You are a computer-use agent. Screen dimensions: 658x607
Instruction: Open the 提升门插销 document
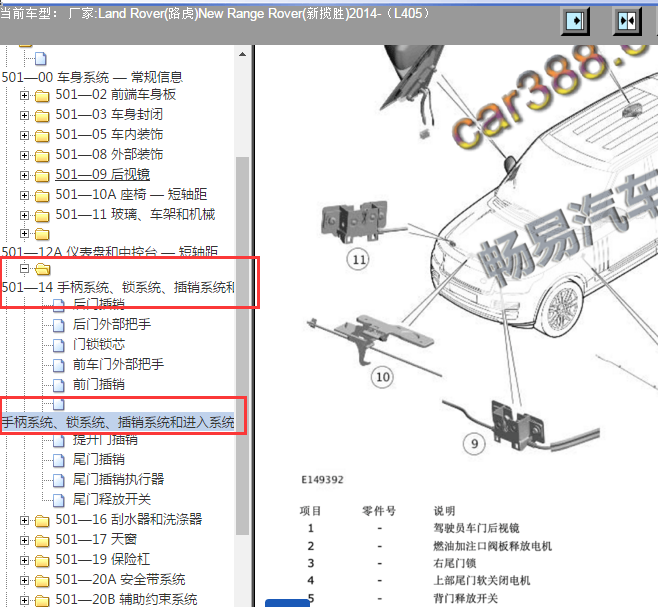105,440
